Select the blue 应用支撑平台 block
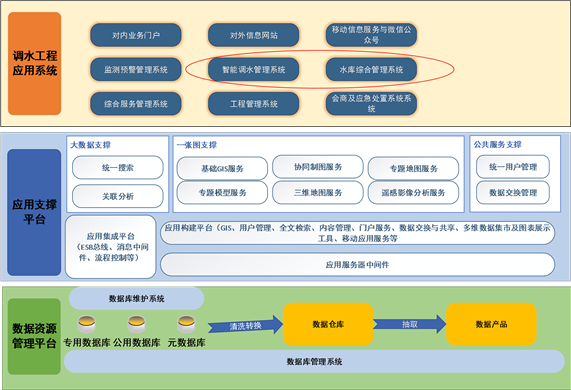The height and width of the screenshot is (390, 571). pyautogui.click(x=34, y=212)
